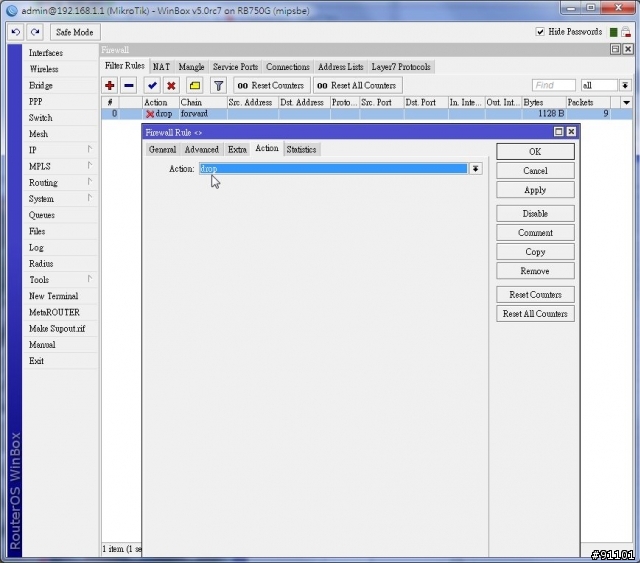Viewport: 640px width, 563px height.
Task: Click the Action field showing drop
Action: click(333, 169)
